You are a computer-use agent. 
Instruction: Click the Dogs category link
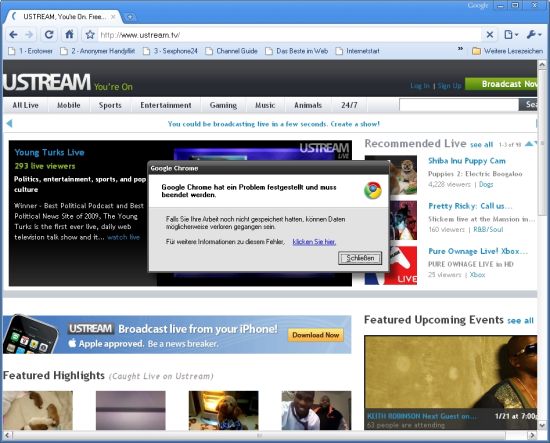pos(486,184)
